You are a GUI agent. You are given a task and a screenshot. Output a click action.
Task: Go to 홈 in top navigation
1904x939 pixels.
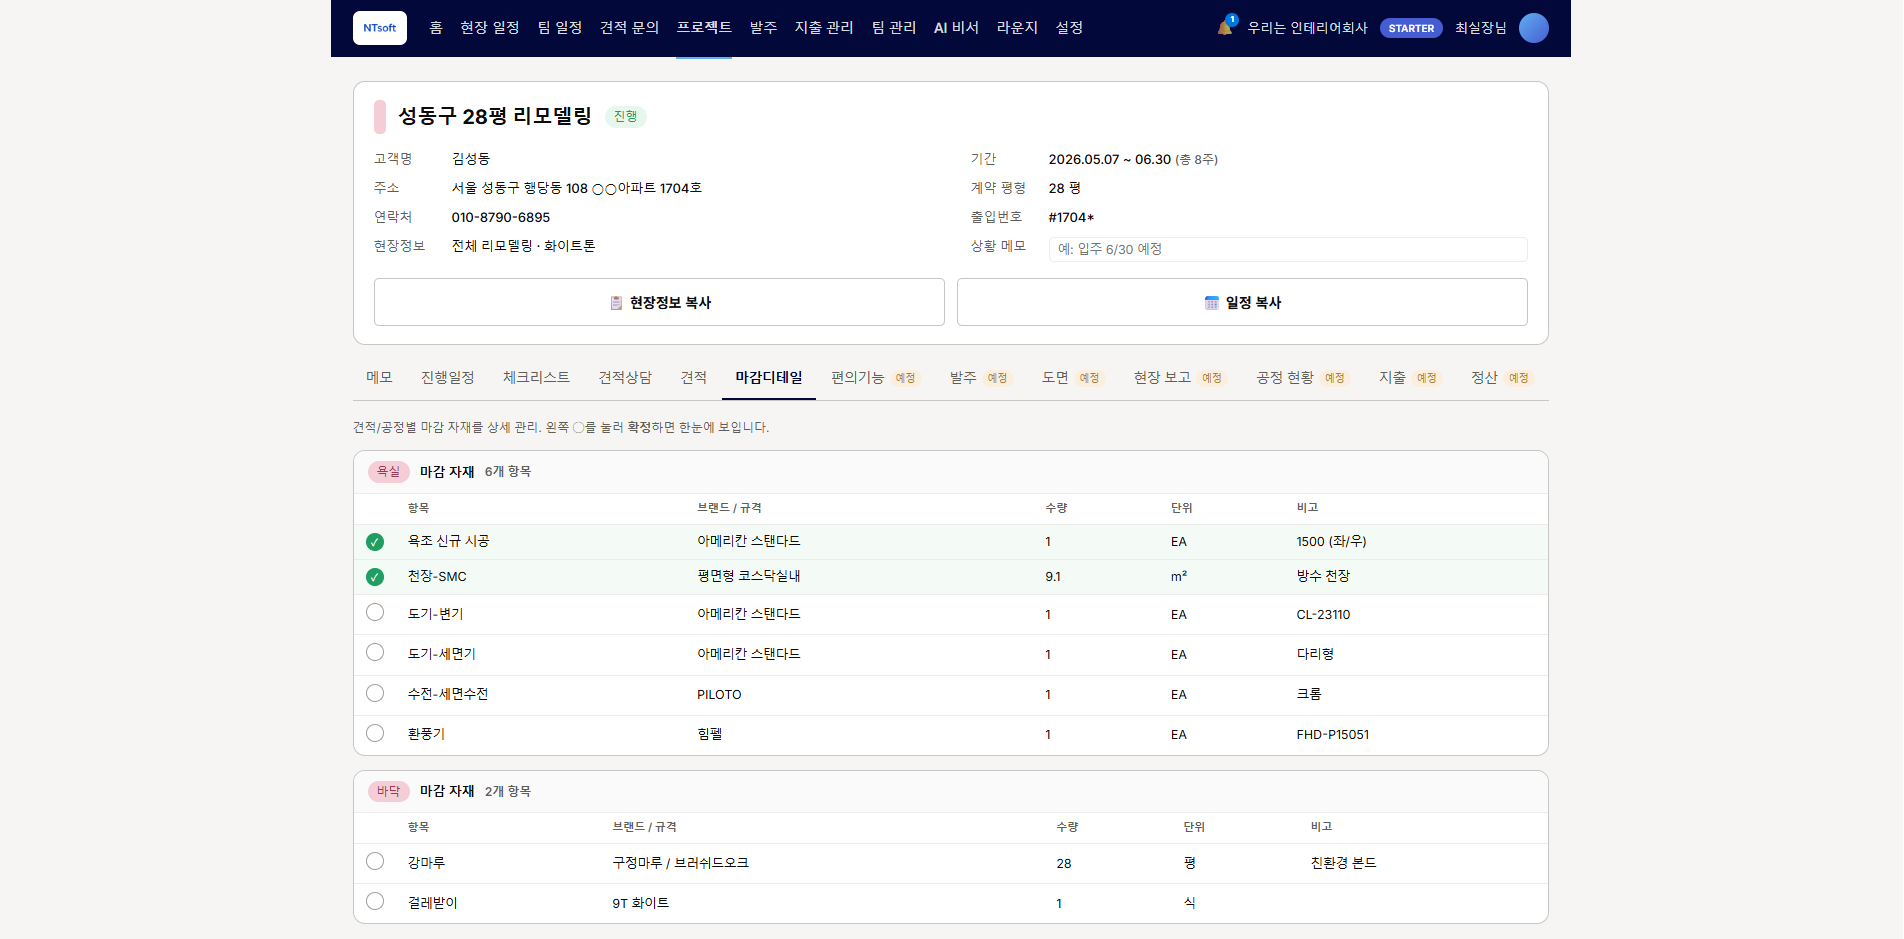pyautogui.click(x=436, y=28)
